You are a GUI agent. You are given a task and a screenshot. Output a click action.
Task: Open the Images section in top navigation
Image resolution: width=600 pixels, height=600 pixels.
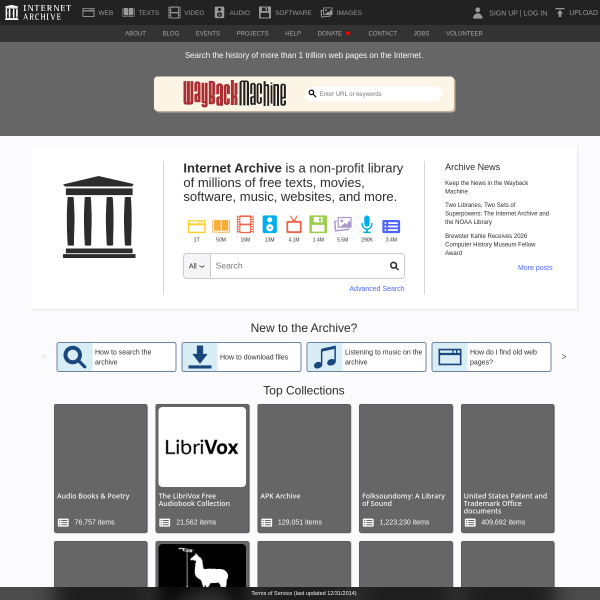coord(341,13)
